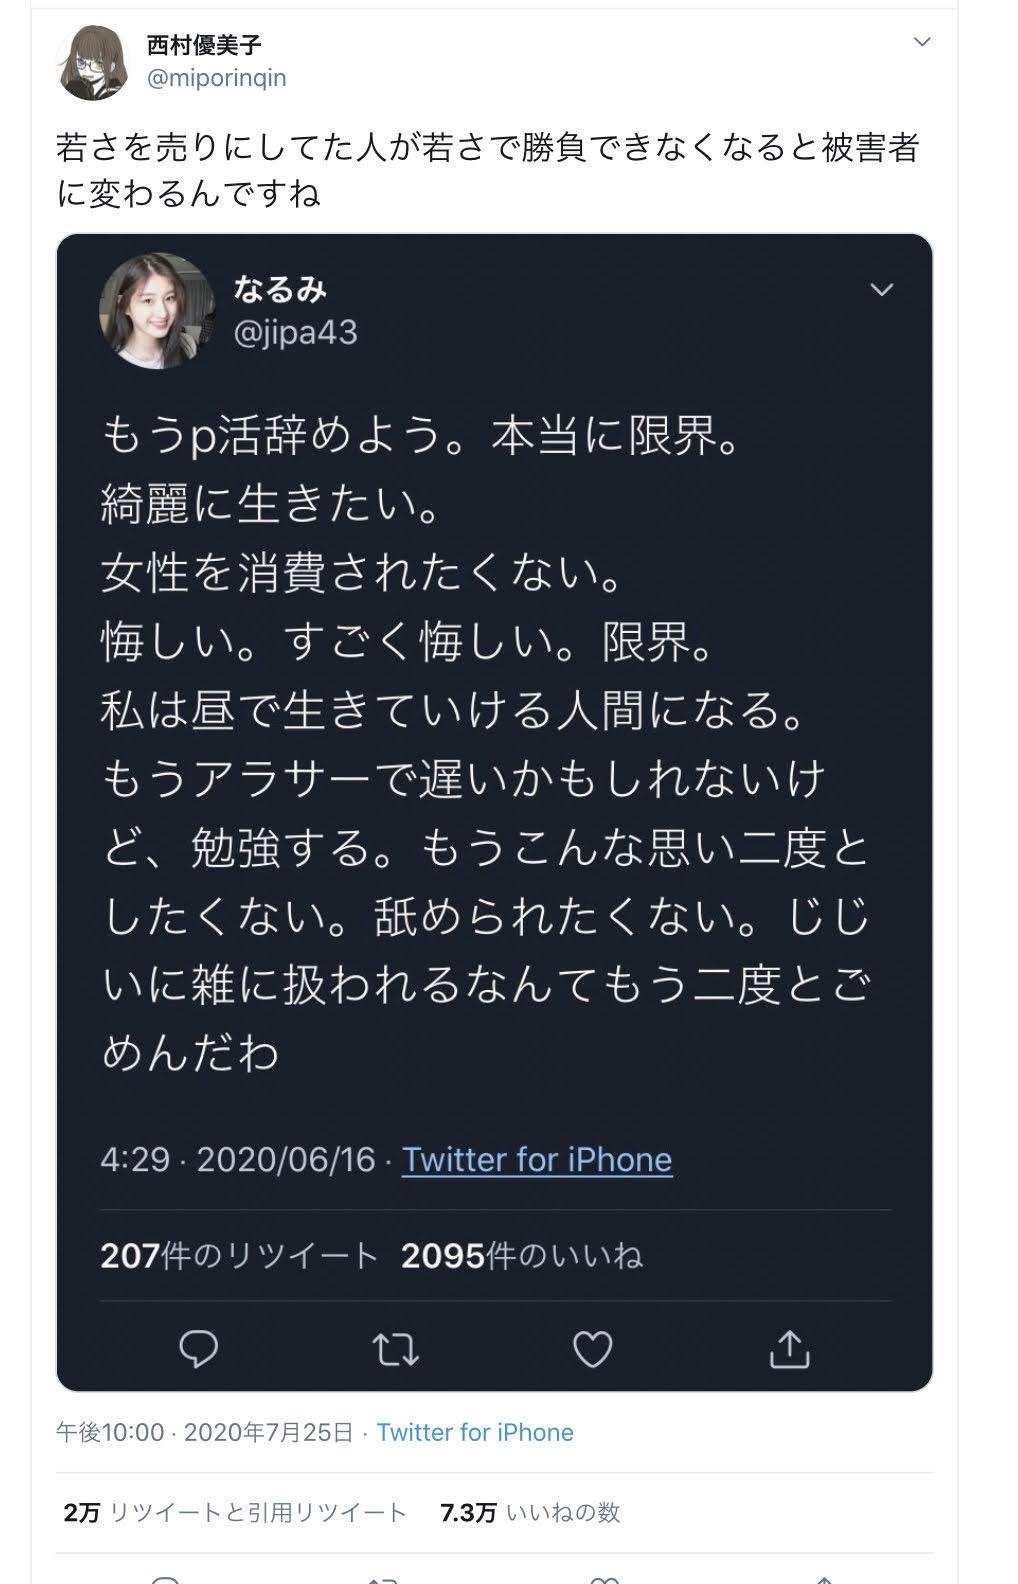This screenshot has height=1584, width=1018.
Task: Open なるみ's profile picture
Action: click(x=157, y=310)
